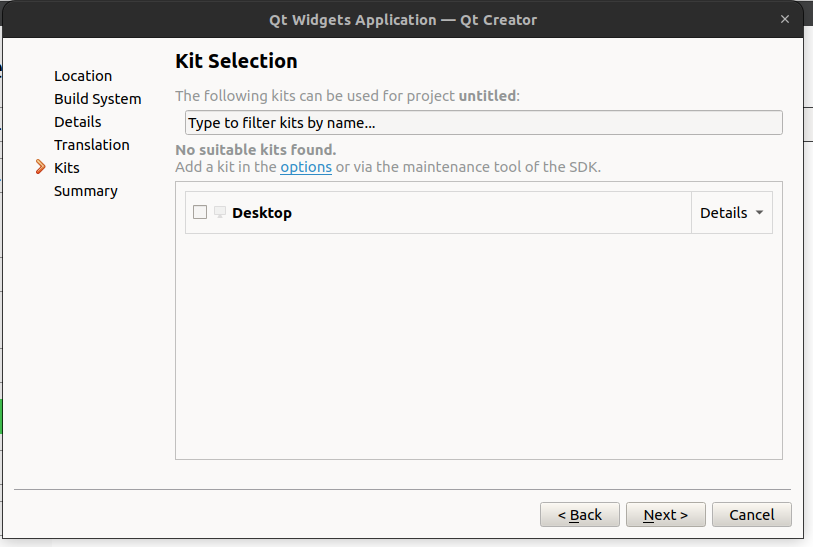Click the Back button
This screenshot has height=547, width=813.
[x=580, y=515]
